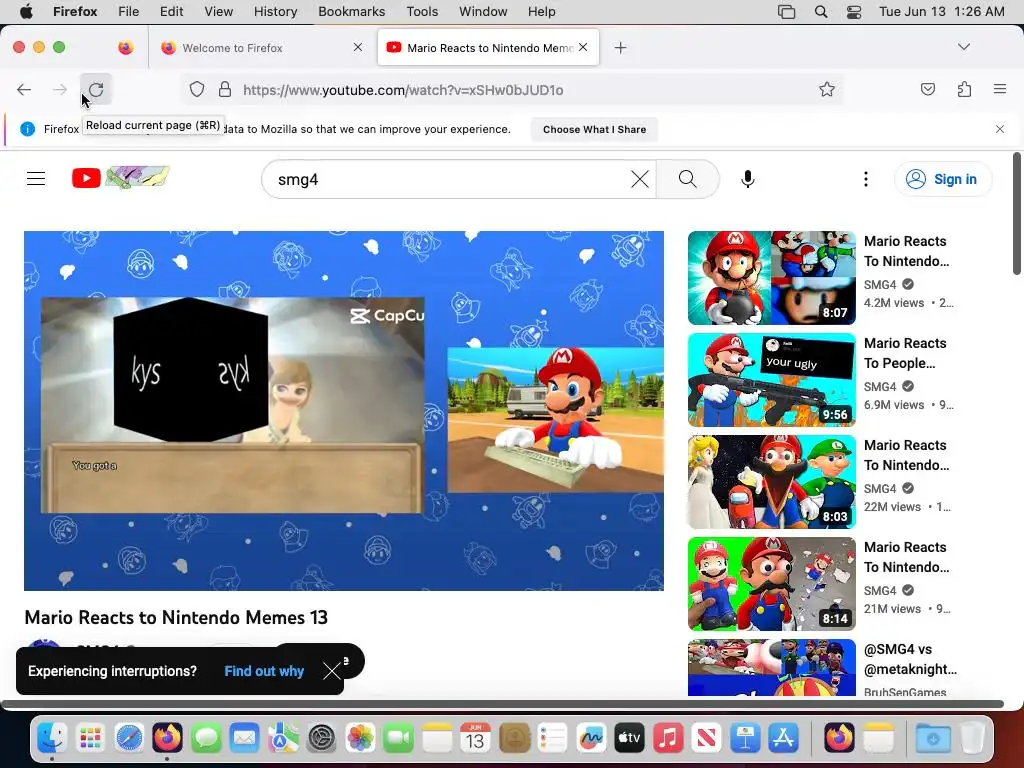Image resolution: width=1024 pixels, height=768 pixels.
Task: Click the YouTube search magnifier button
Action: 688,179
